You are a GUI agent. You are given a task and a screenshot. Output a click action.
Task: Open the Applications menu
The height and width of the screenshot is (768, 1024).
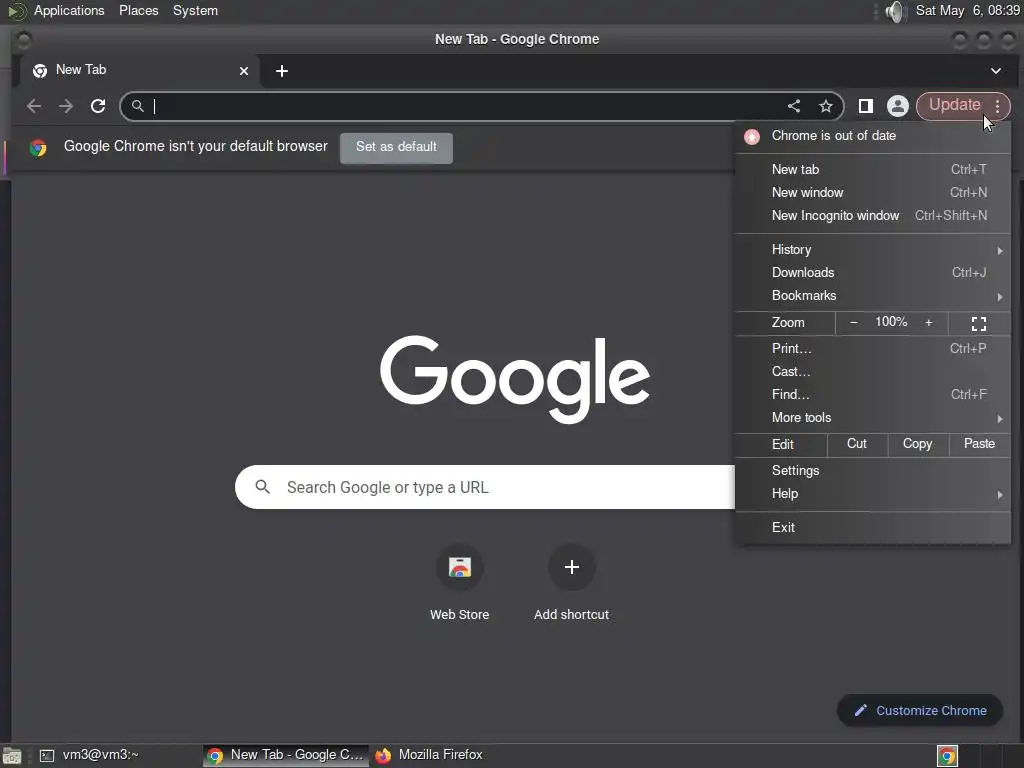coord(69,10)
